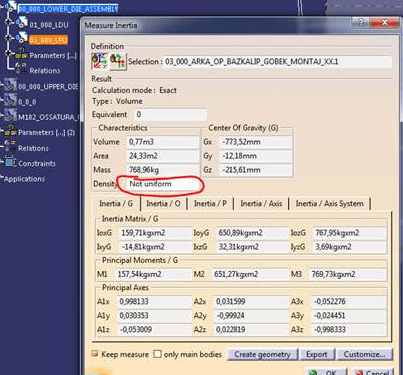Click the M1 value 157,54kgxm2

[153, 274]
